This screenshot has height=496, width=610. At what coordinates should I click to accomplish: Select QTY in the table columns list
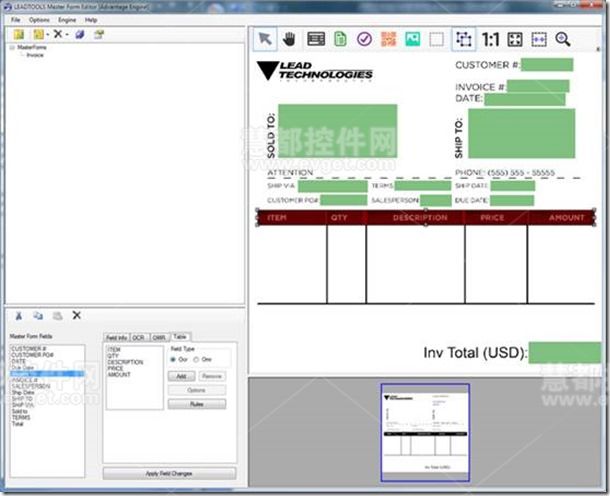(x=113, y=356)
